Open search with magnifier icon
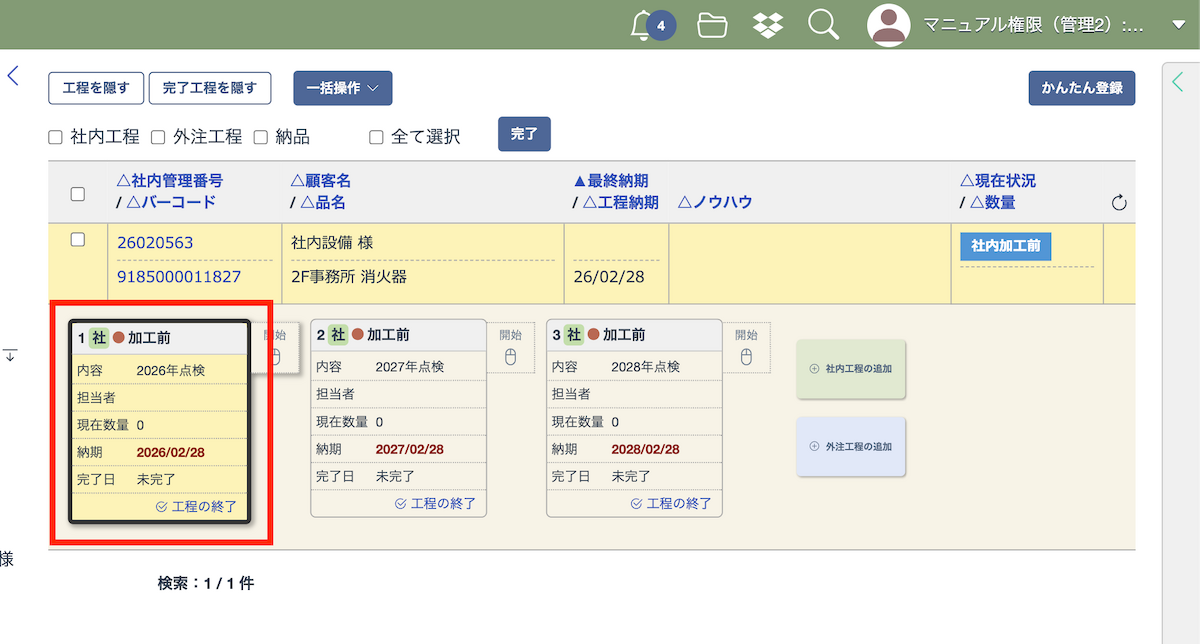The image size is (1200, 644). (x=823, y=25)
